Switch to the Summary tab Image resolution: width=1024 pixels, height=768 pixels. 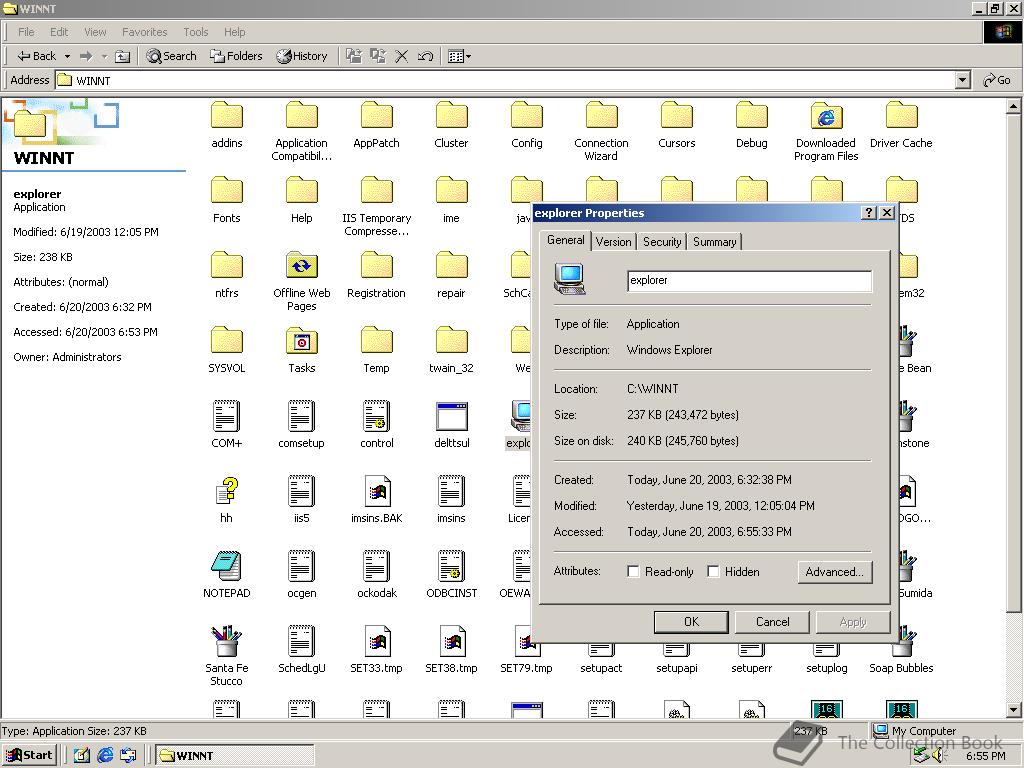[x=714, y=242]
